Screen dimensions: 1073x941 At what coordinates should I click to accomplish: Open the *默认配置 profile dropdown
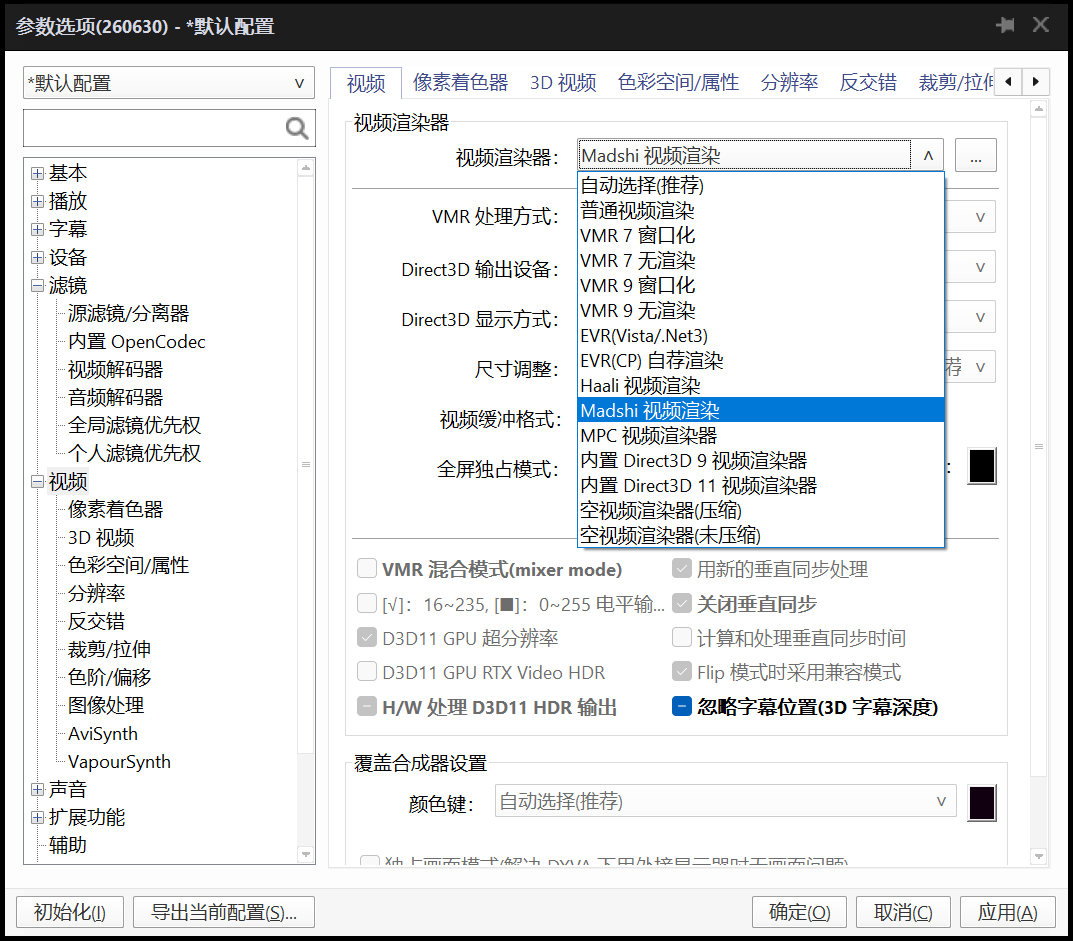pos(169,83)
